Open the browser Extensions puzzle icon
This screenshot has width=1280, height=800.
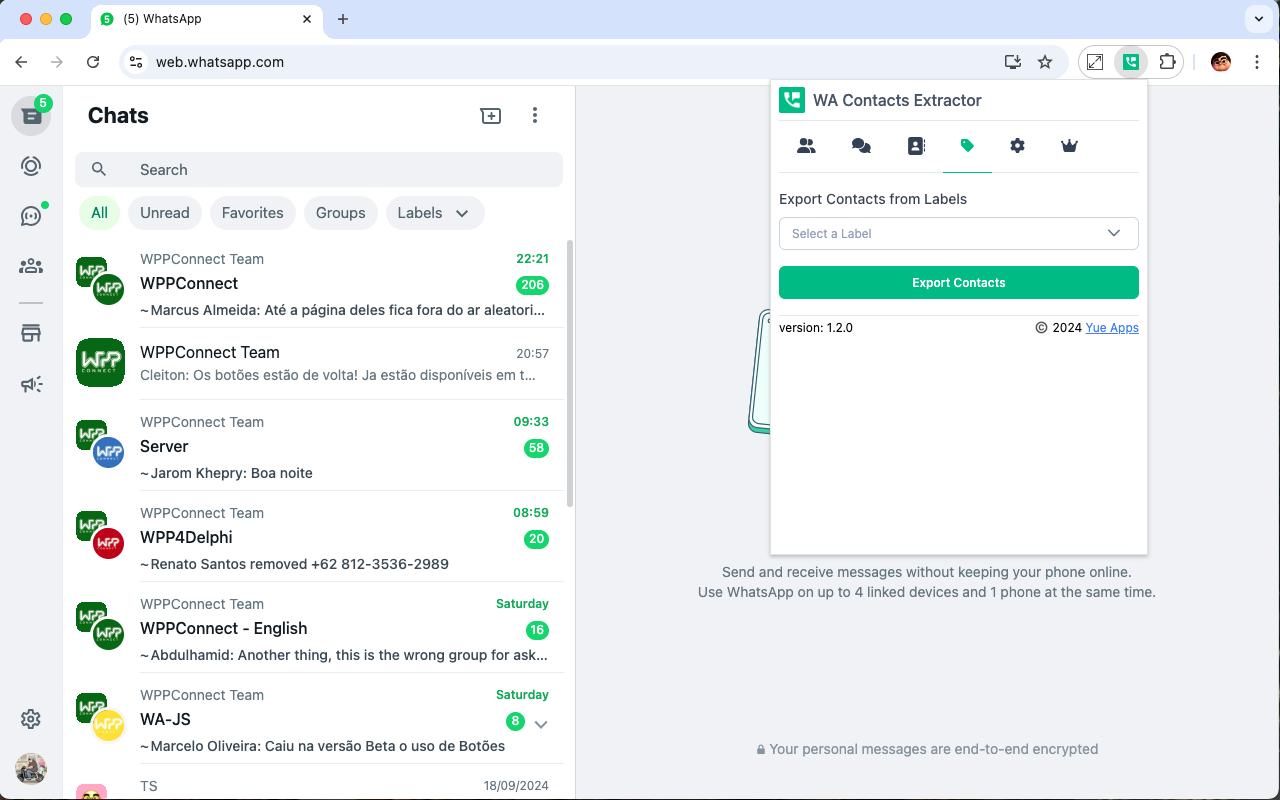point(1167,62)
